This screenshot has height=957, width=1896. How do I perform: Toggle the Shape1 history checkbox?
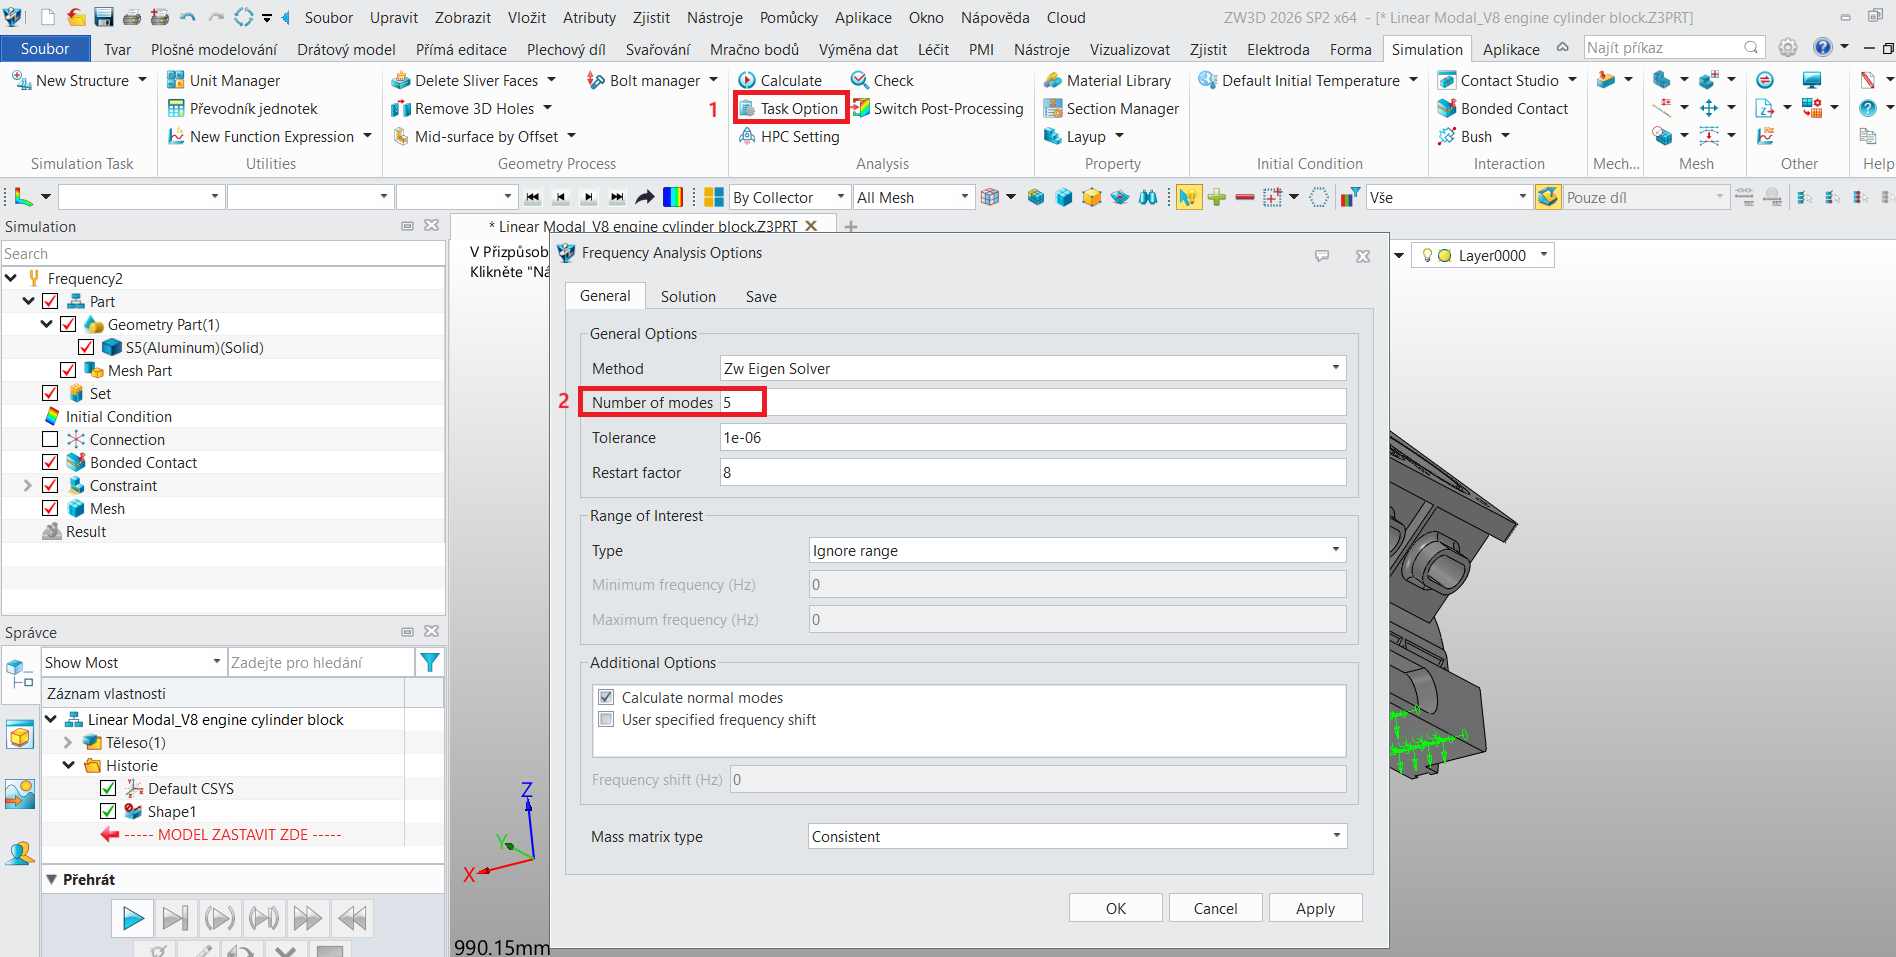108,811
